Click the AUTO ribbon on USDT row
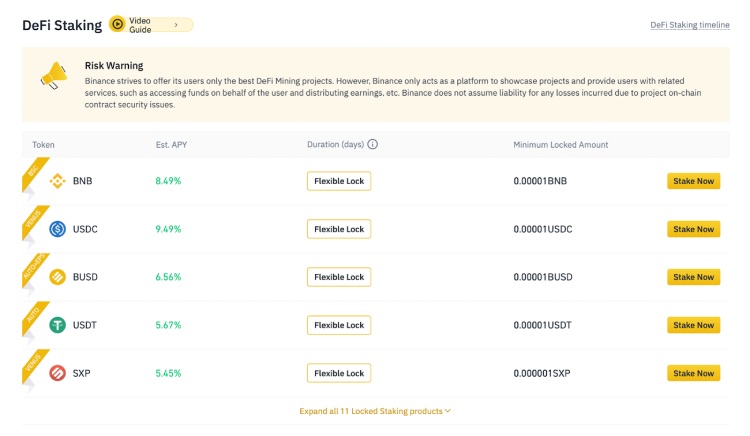The image size is (750, 436). pos(33,317)
